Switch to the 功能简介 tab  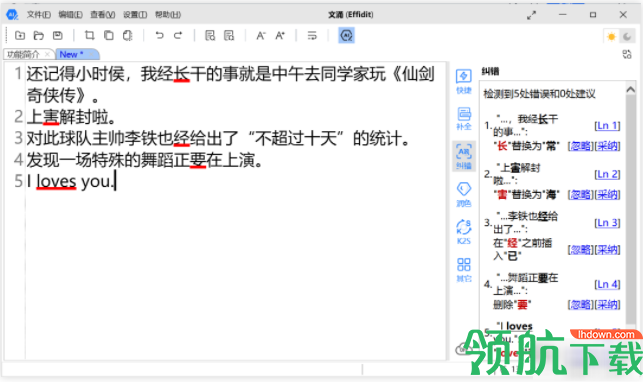point(24,54)
